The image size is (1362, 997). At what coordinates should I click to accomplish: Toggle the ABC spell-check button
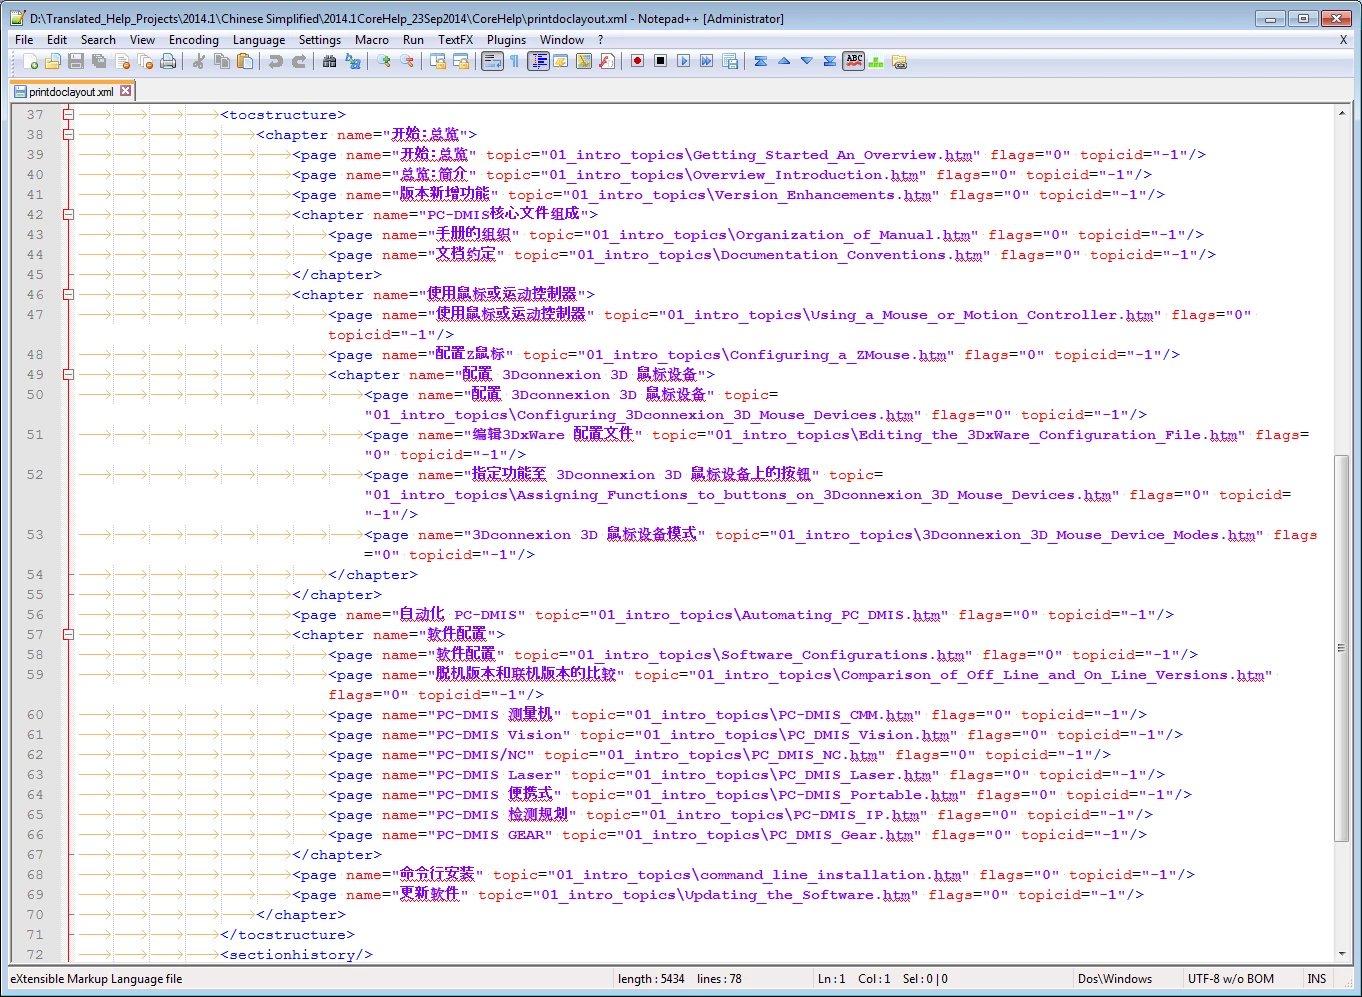(x=854, y=62)
